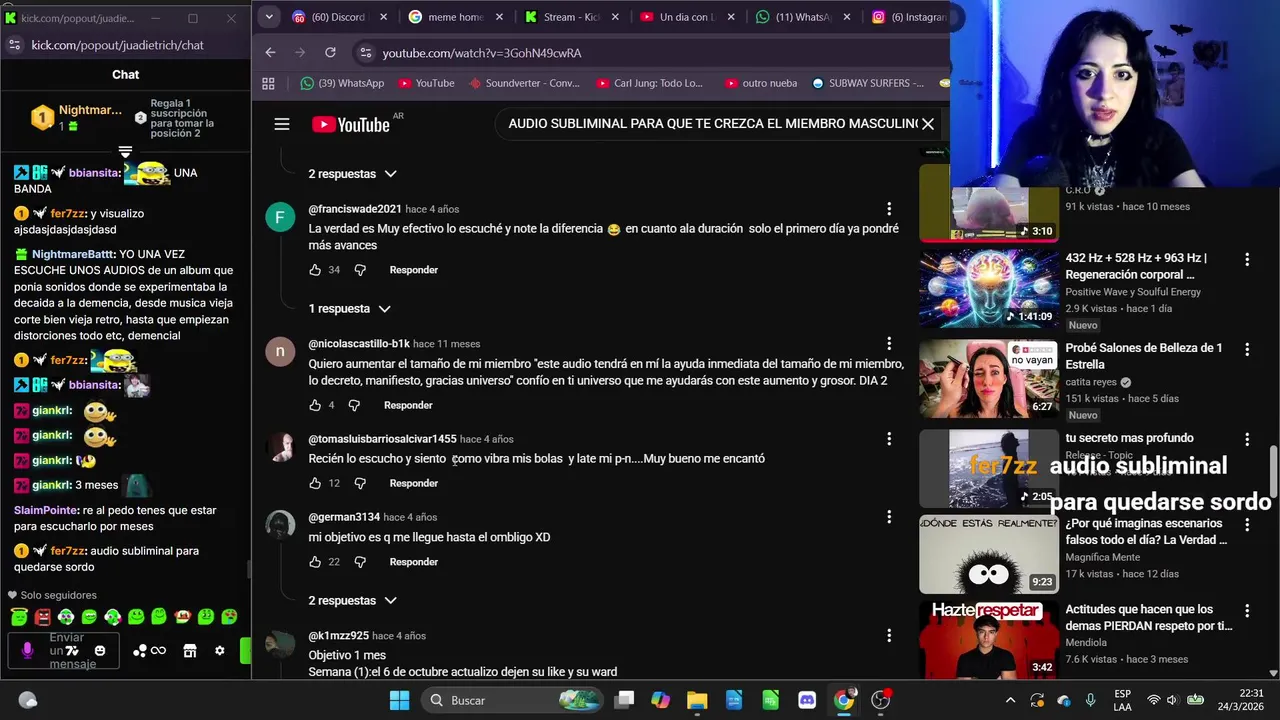Open site info icon beside youtube.com address
Image resolution: width=1280 pixels, height=720 pixels.
click(364, 53)
